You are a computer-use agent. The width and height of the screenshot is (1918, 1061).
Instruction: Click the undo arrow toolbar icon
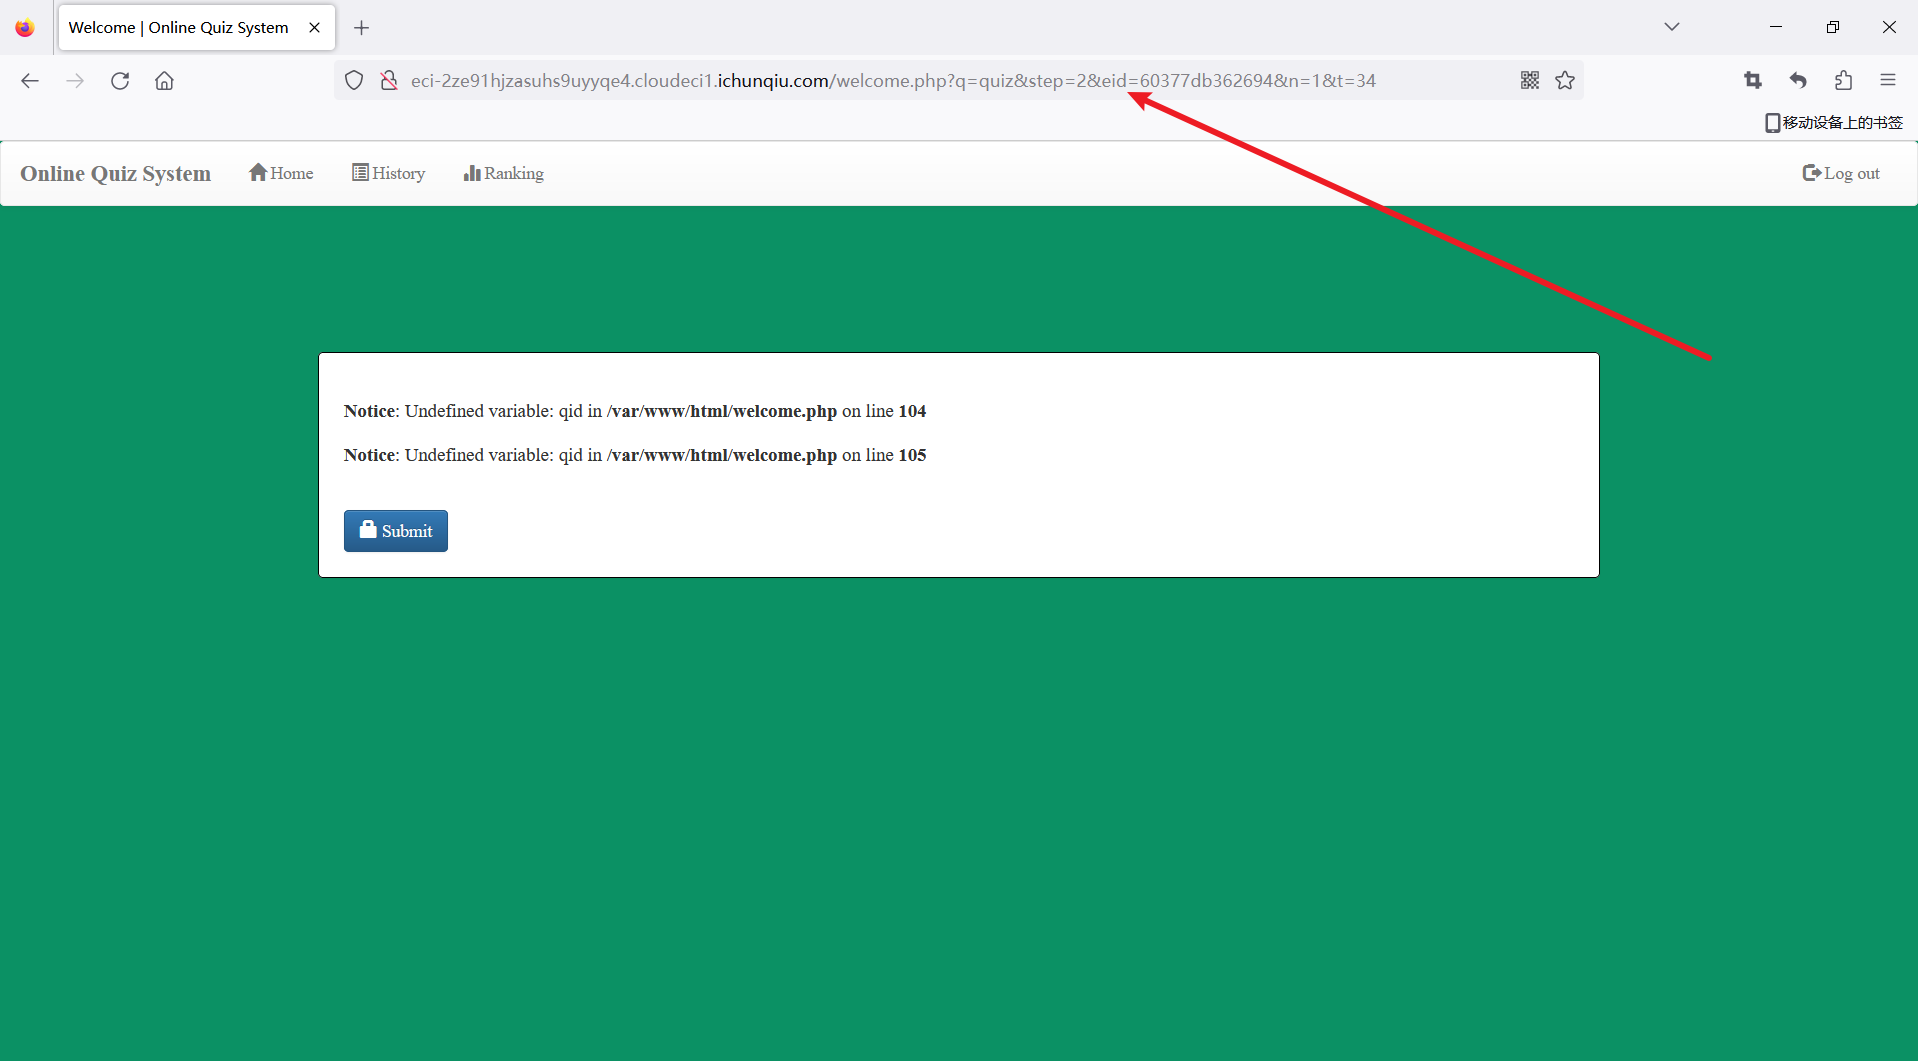click(1798, 81)
